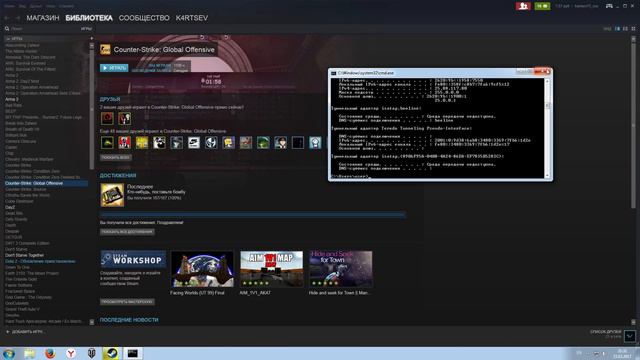
Task: Select the grid view mode icon
Action: (633, 29)
